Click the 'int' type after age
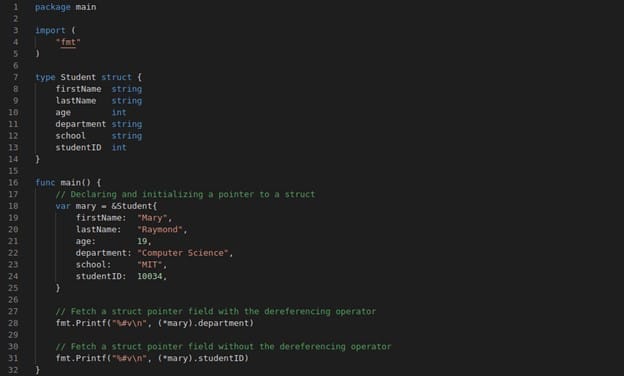 [119, 113]
